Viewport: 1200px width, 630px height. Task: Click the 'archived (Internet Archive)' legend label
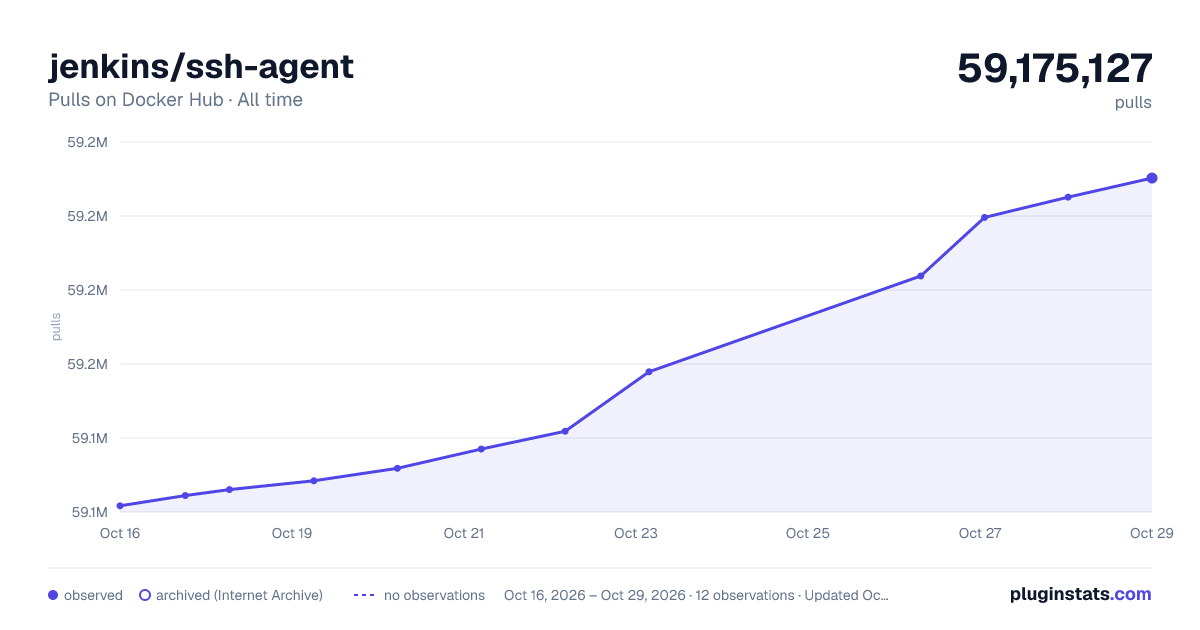point(239,595)
